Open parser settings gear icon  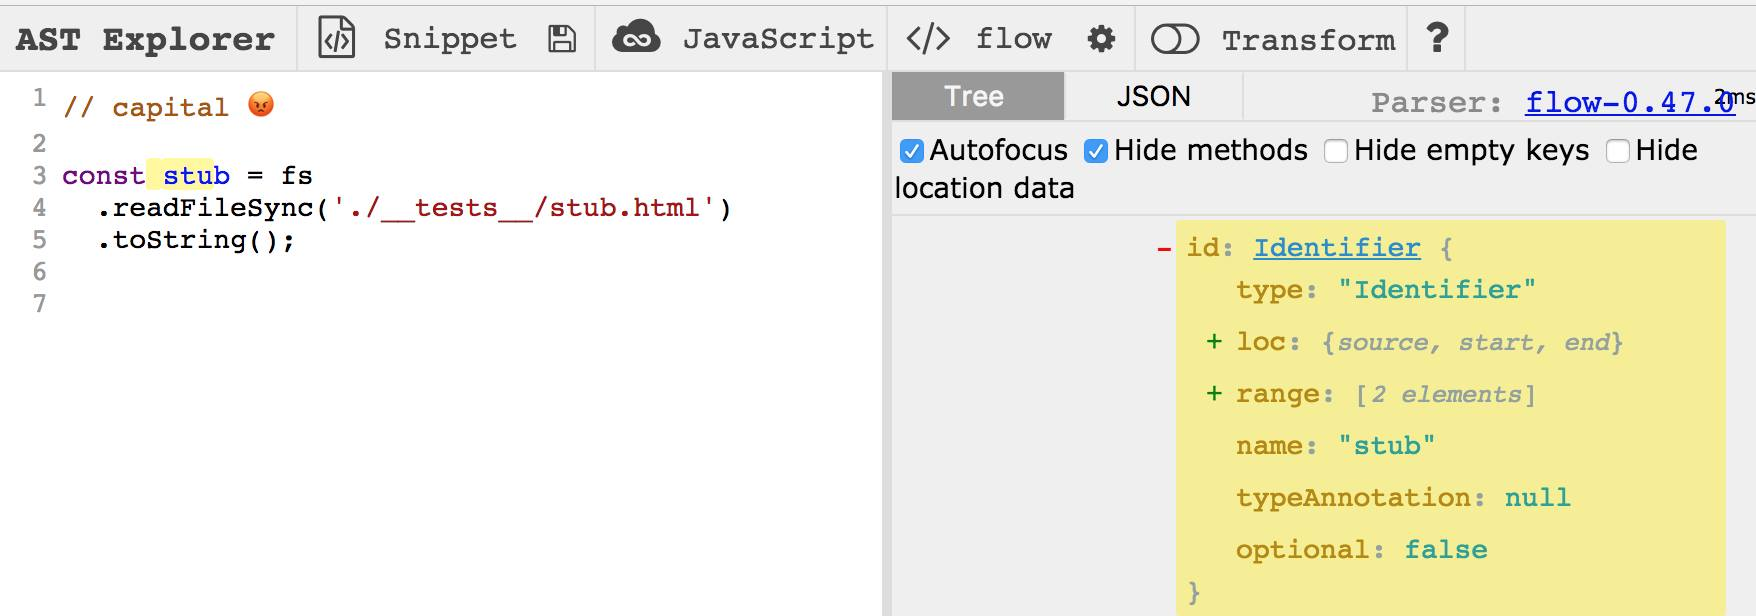1101,39
